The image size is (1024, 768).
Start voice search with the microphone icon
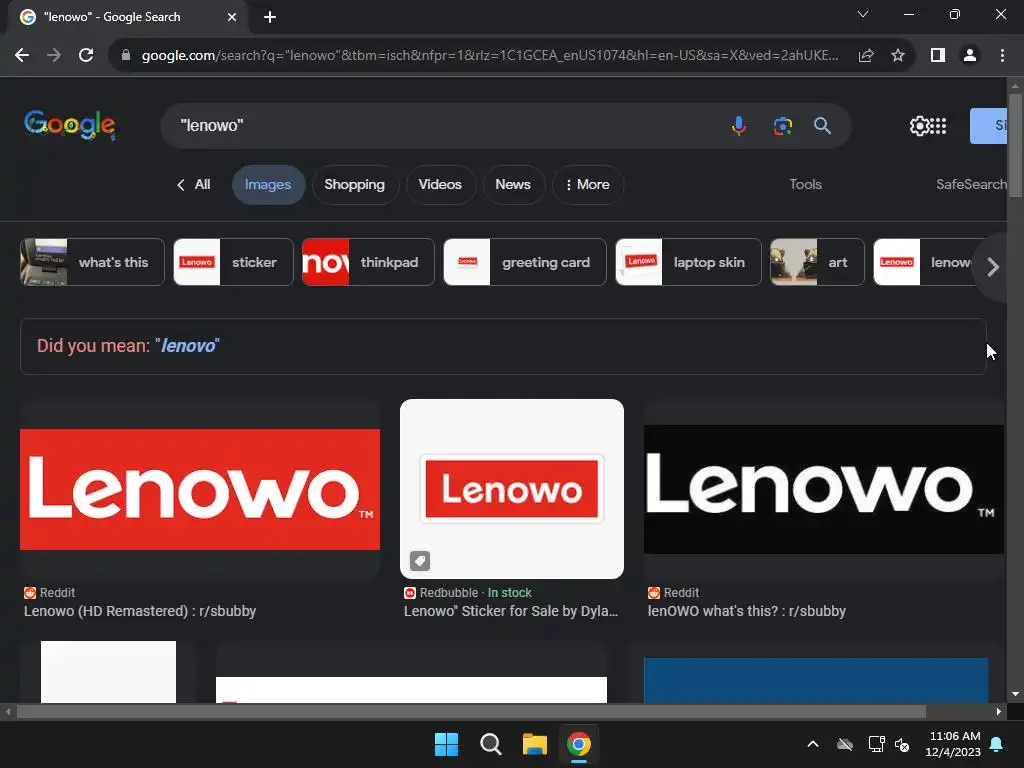(x=739, y=125)
